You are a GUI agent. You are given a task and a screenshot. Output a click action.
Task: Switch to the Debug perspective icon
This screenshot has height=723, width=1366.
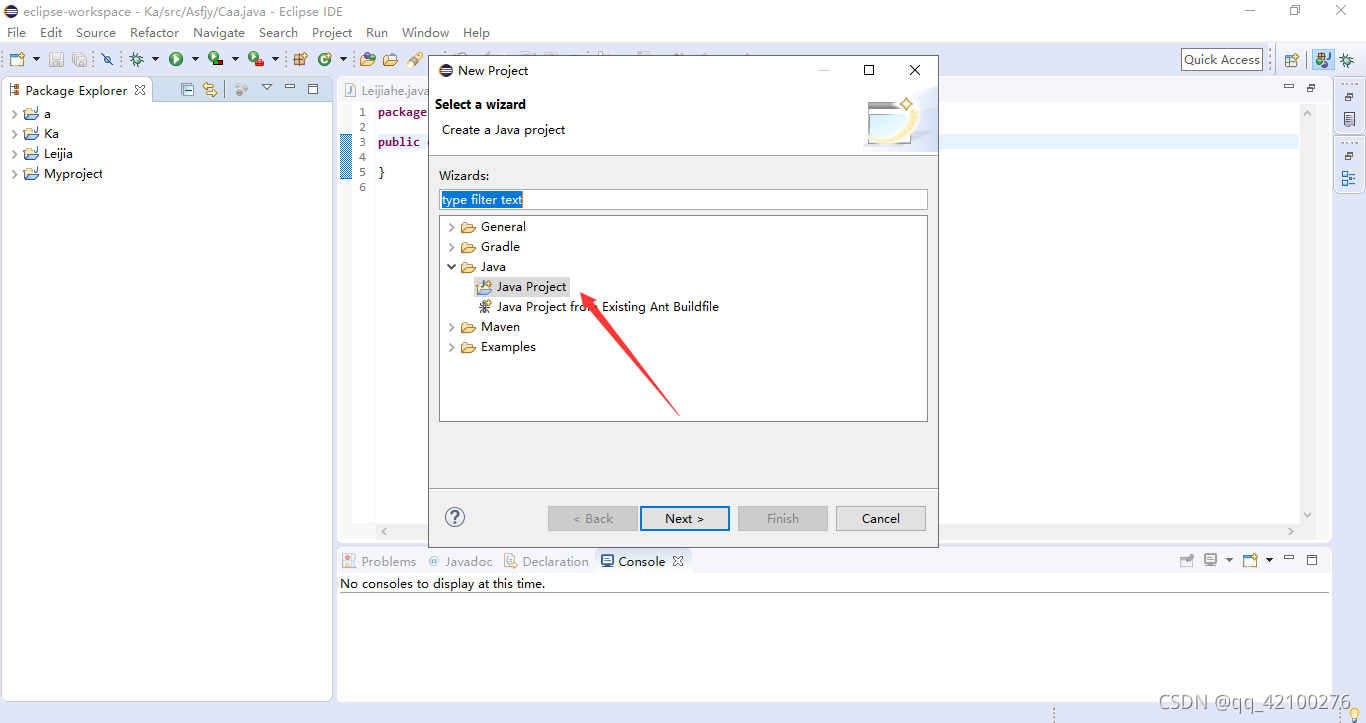1345,60
